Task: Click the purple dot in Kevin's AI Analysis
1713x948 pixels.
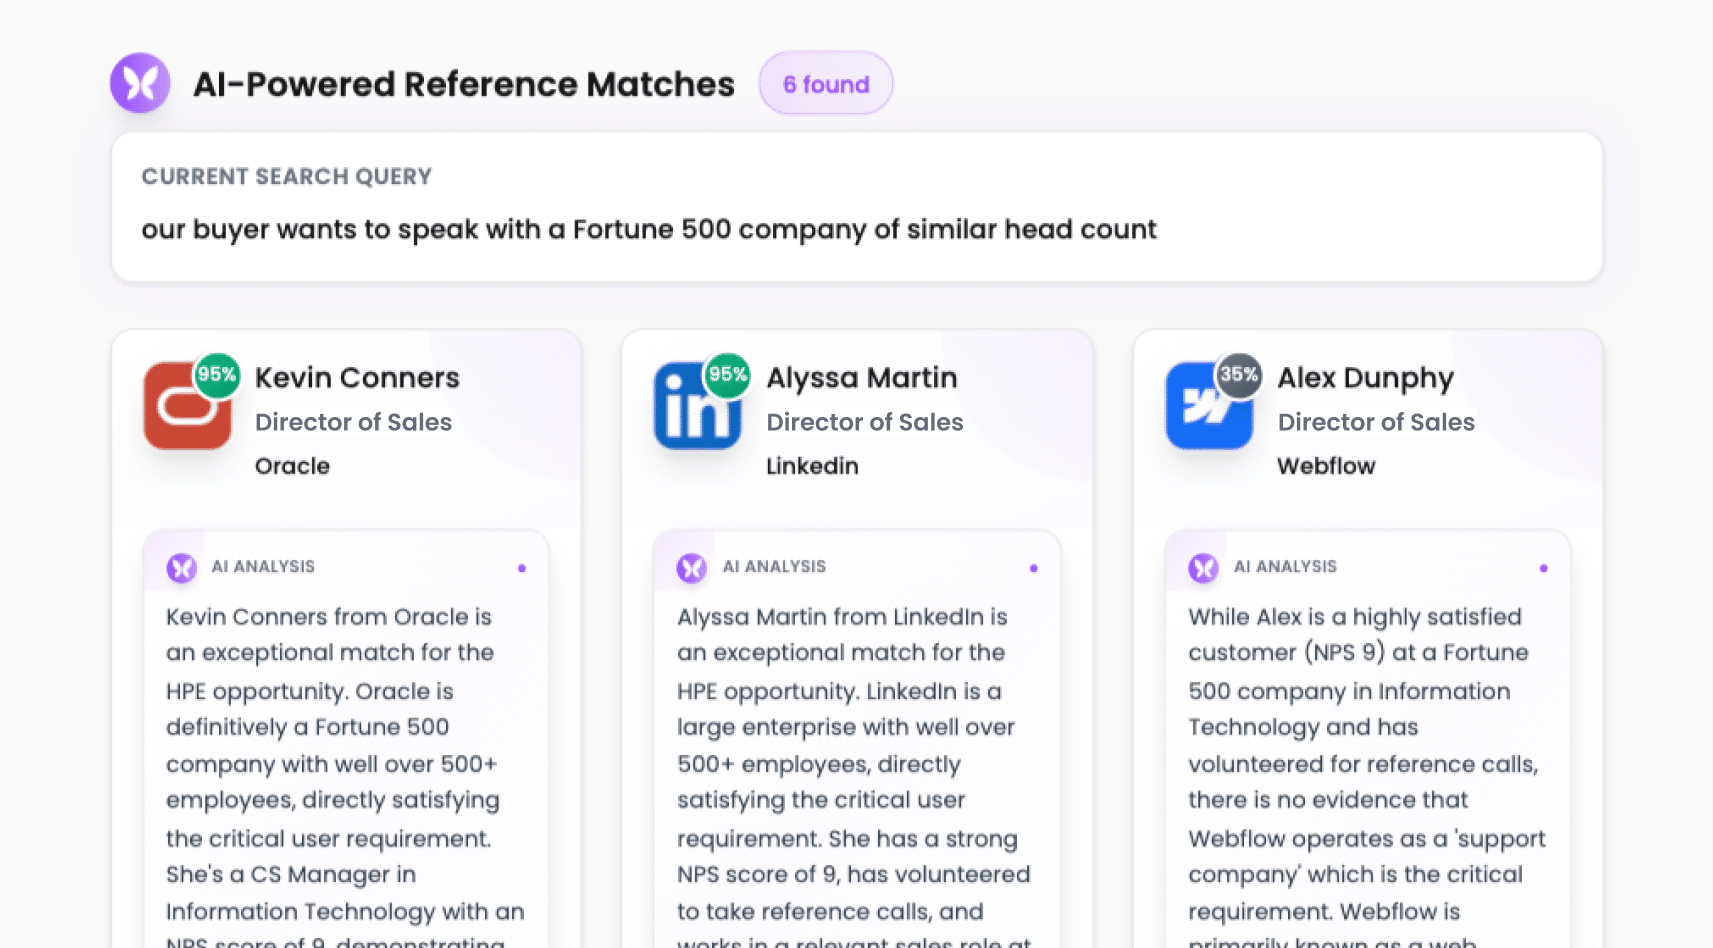Action: coord(522,568)
